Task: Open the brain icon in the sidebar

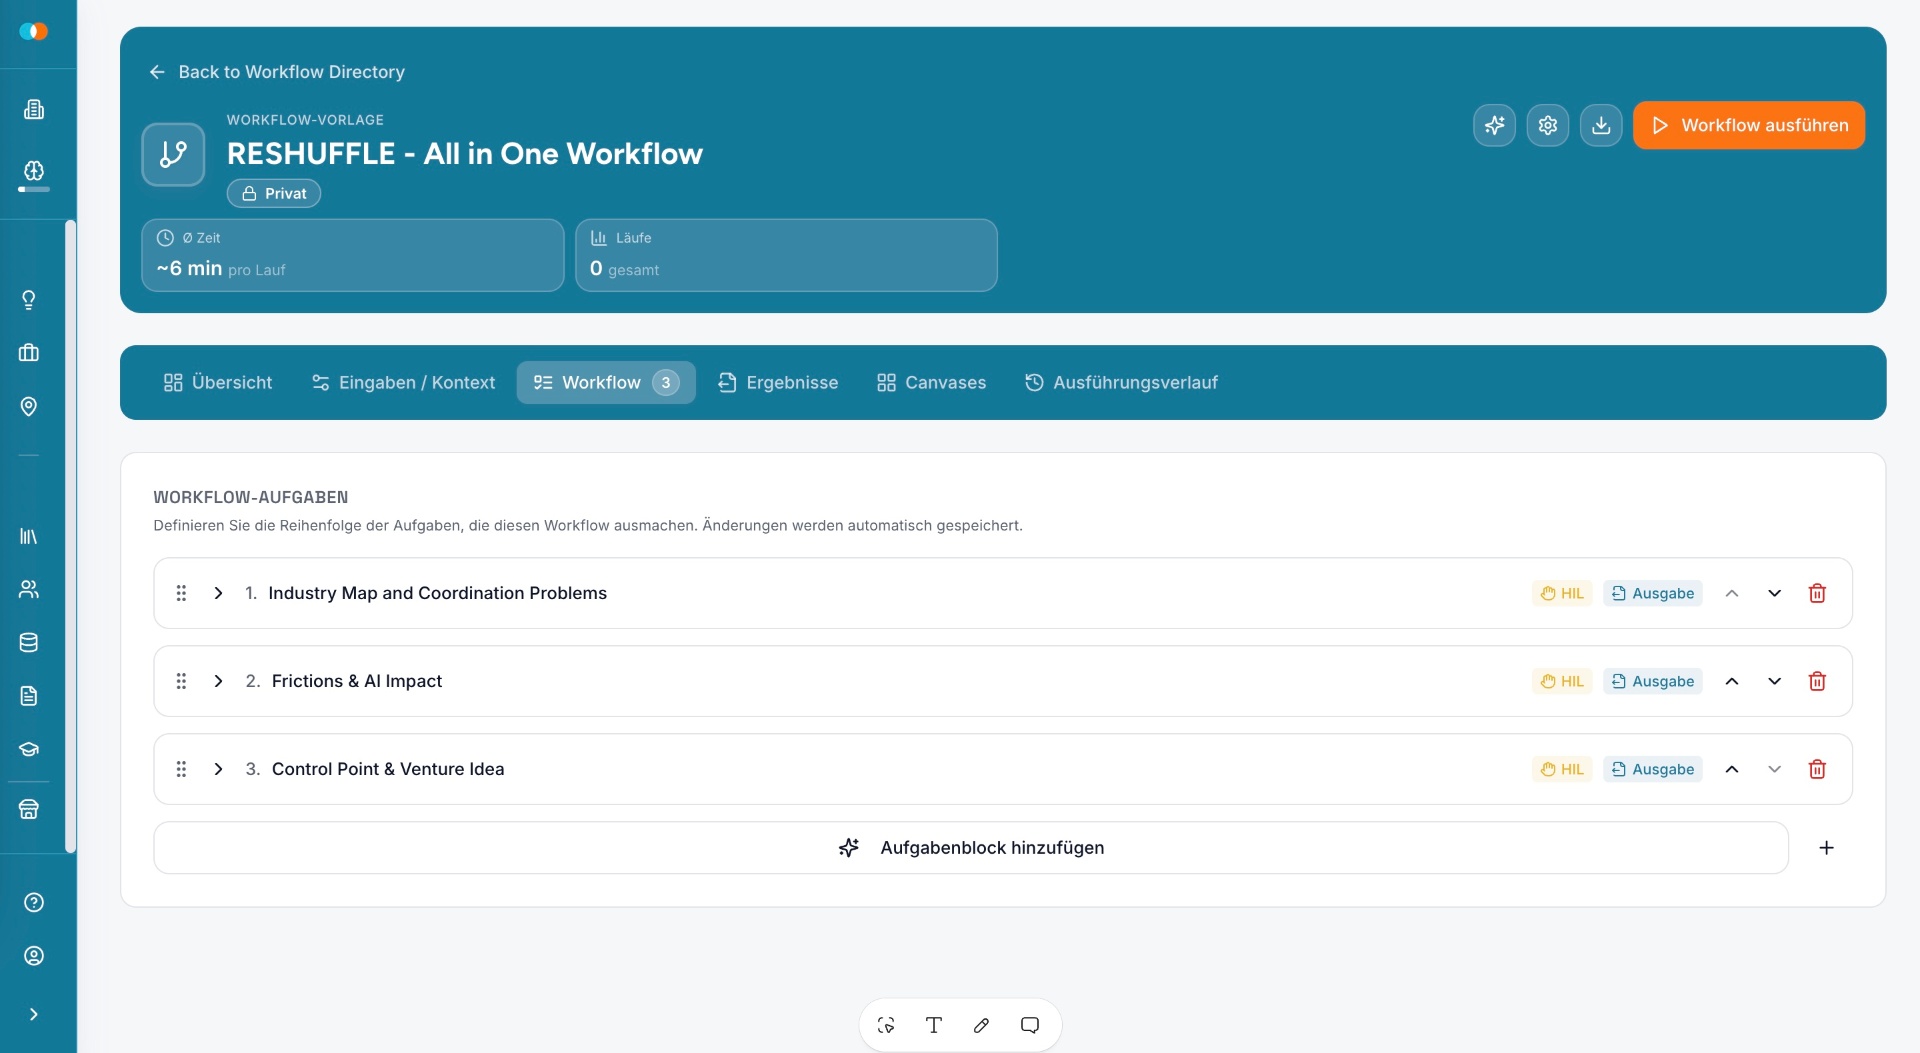Action: tap(34, 170)
